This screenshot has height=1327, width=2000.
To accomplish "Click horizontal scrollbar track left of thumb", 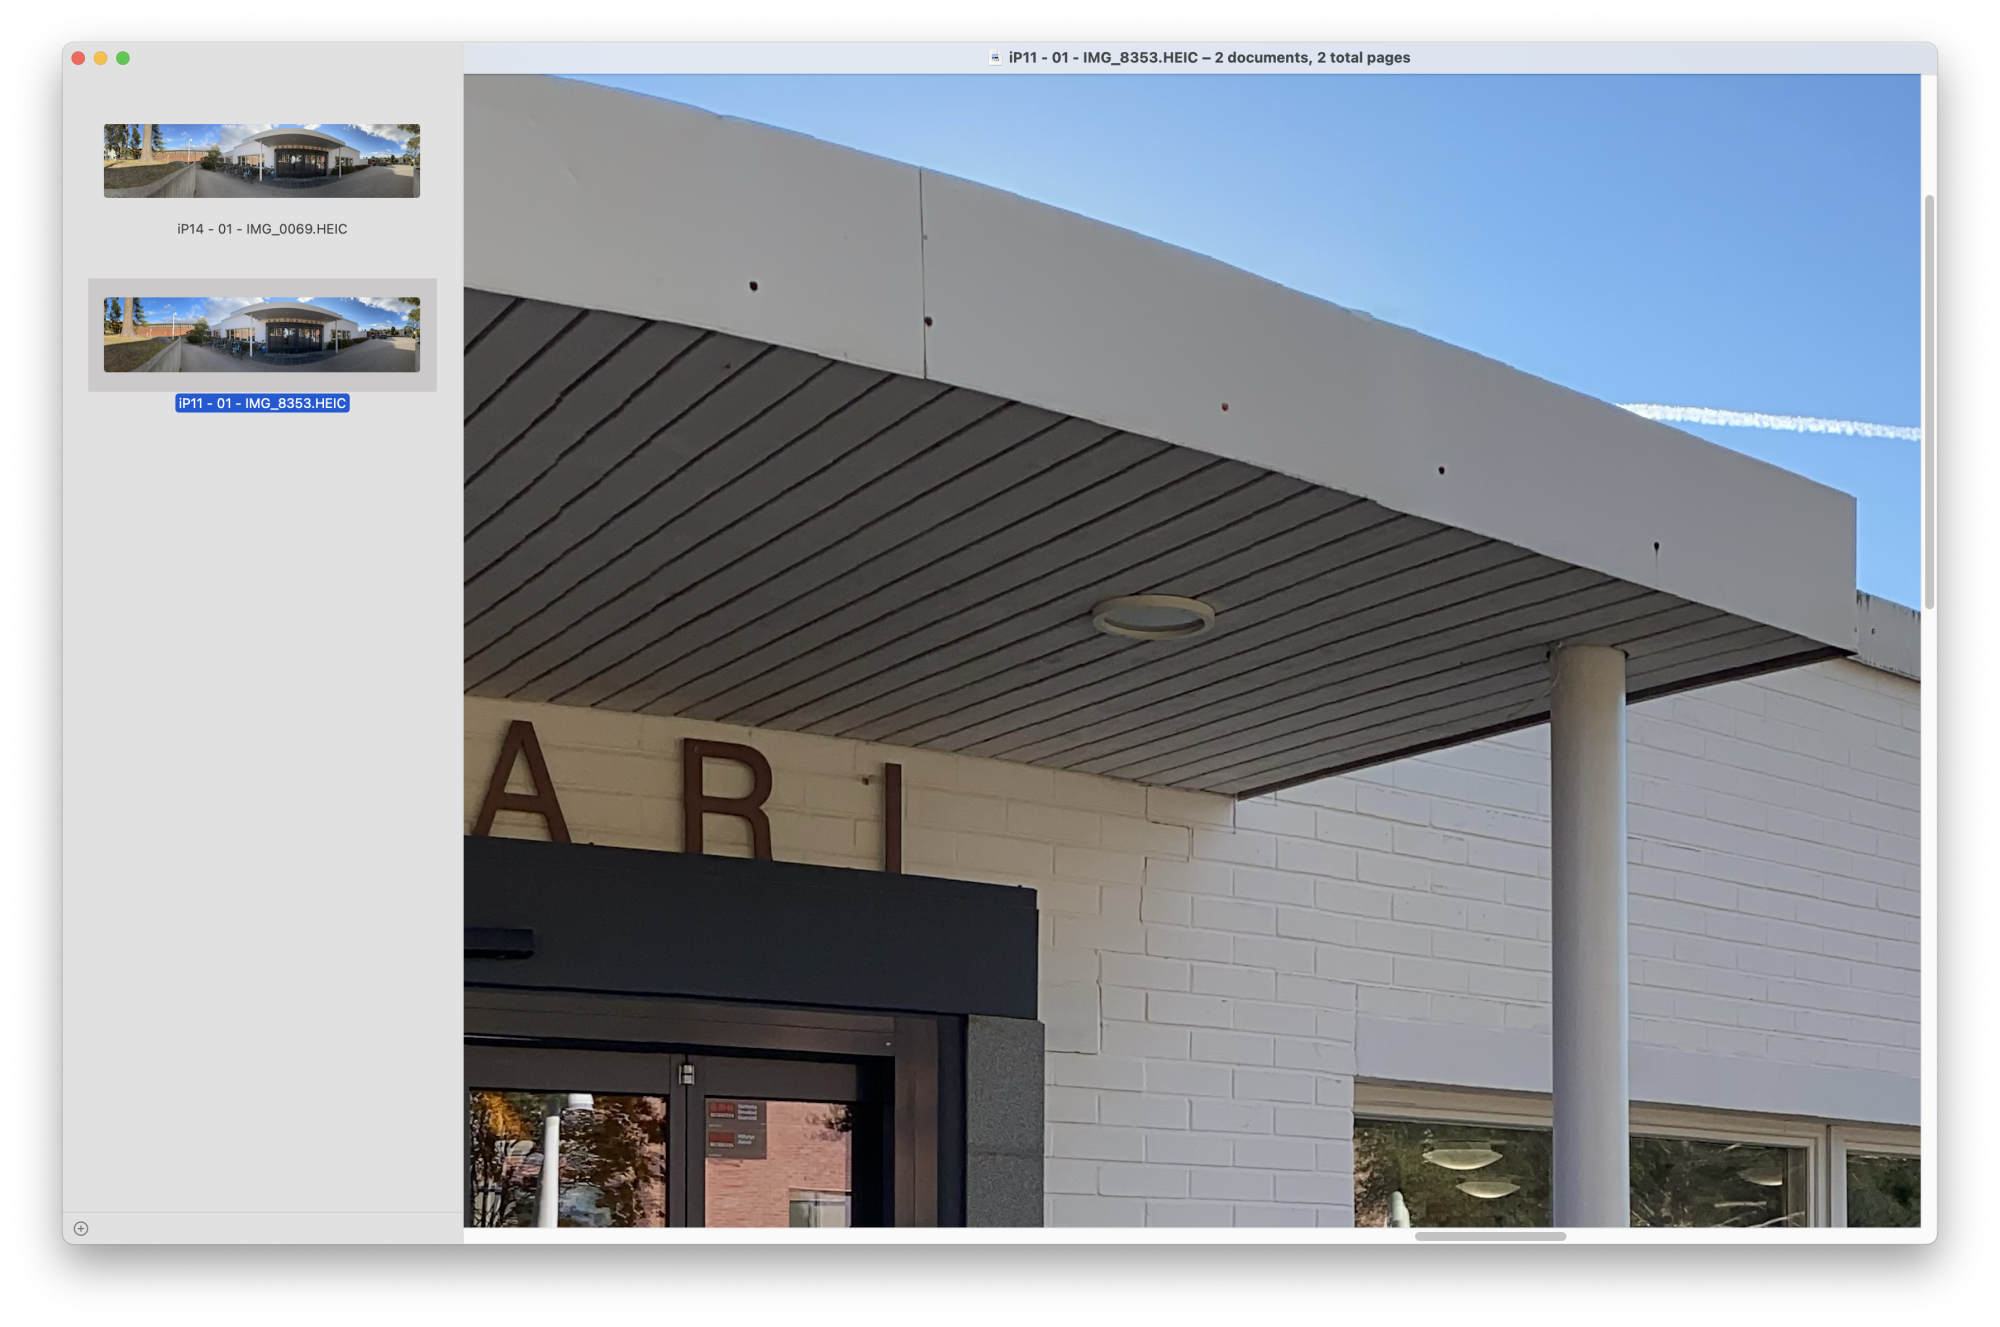I will click(900, 1236).
